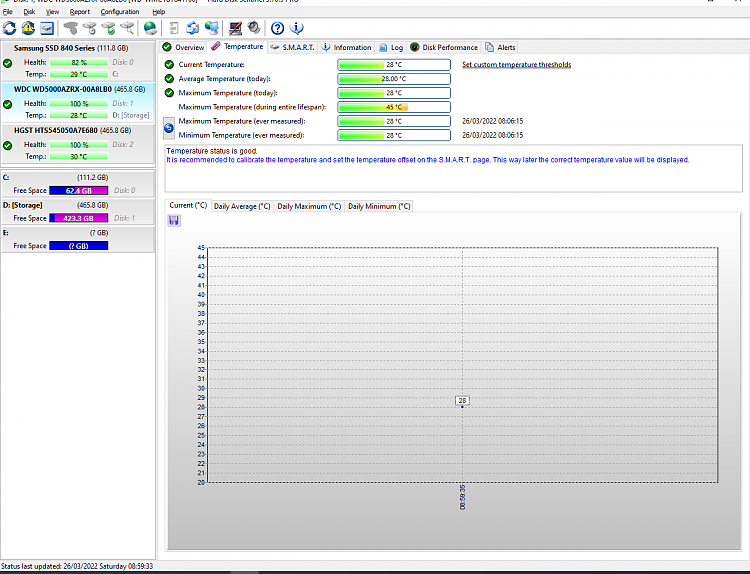The width and height of the screenshot is (750, 574).
Task: Switch to the Daily Maximum (°C) chart tab
Action: tap(309, 206)
